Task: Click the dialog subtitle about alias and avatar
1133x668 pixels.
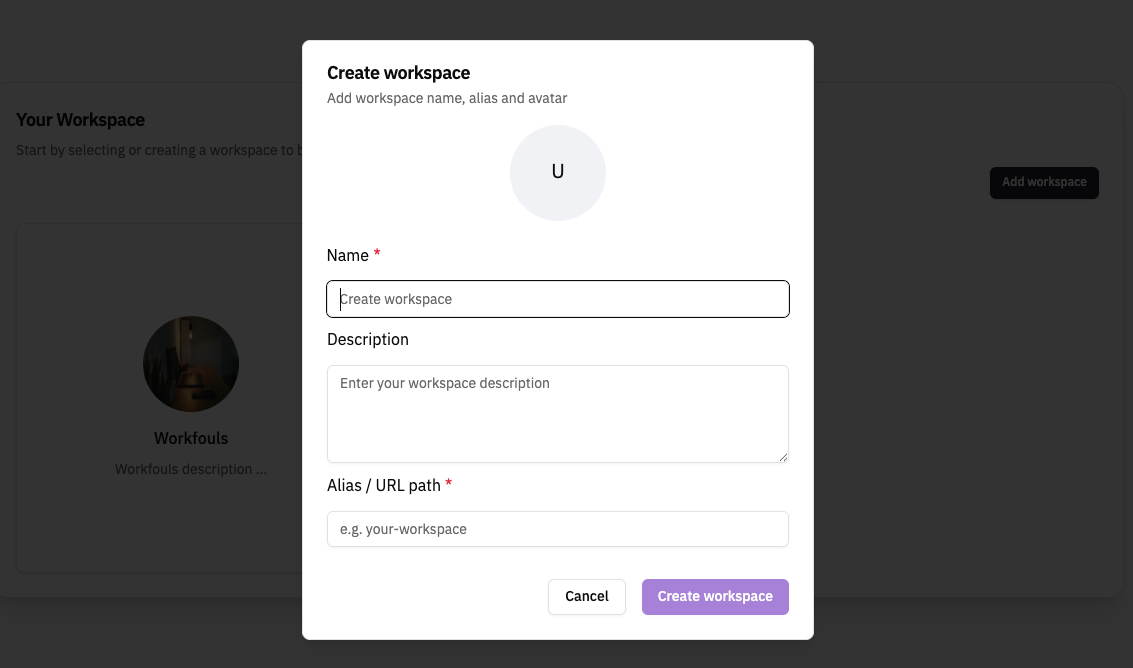Action: (x=447, y=98)
